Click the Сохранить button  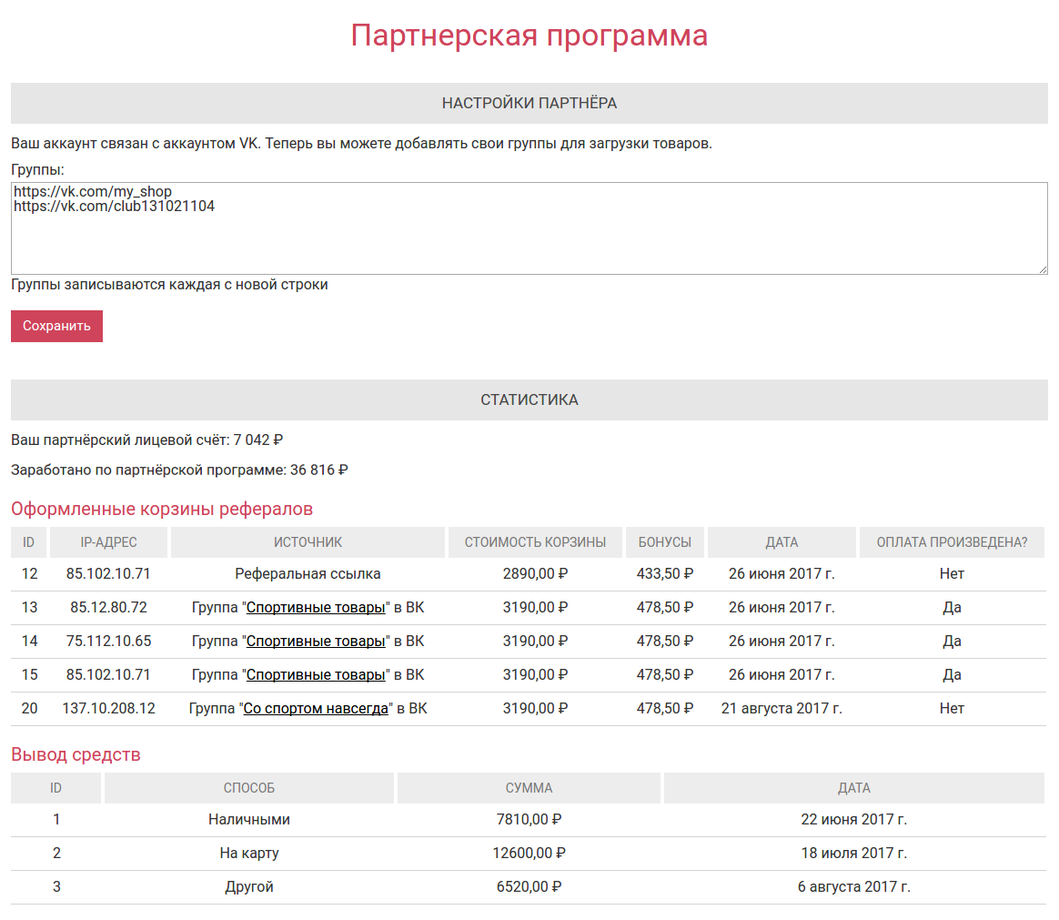[x=56, y=326]
